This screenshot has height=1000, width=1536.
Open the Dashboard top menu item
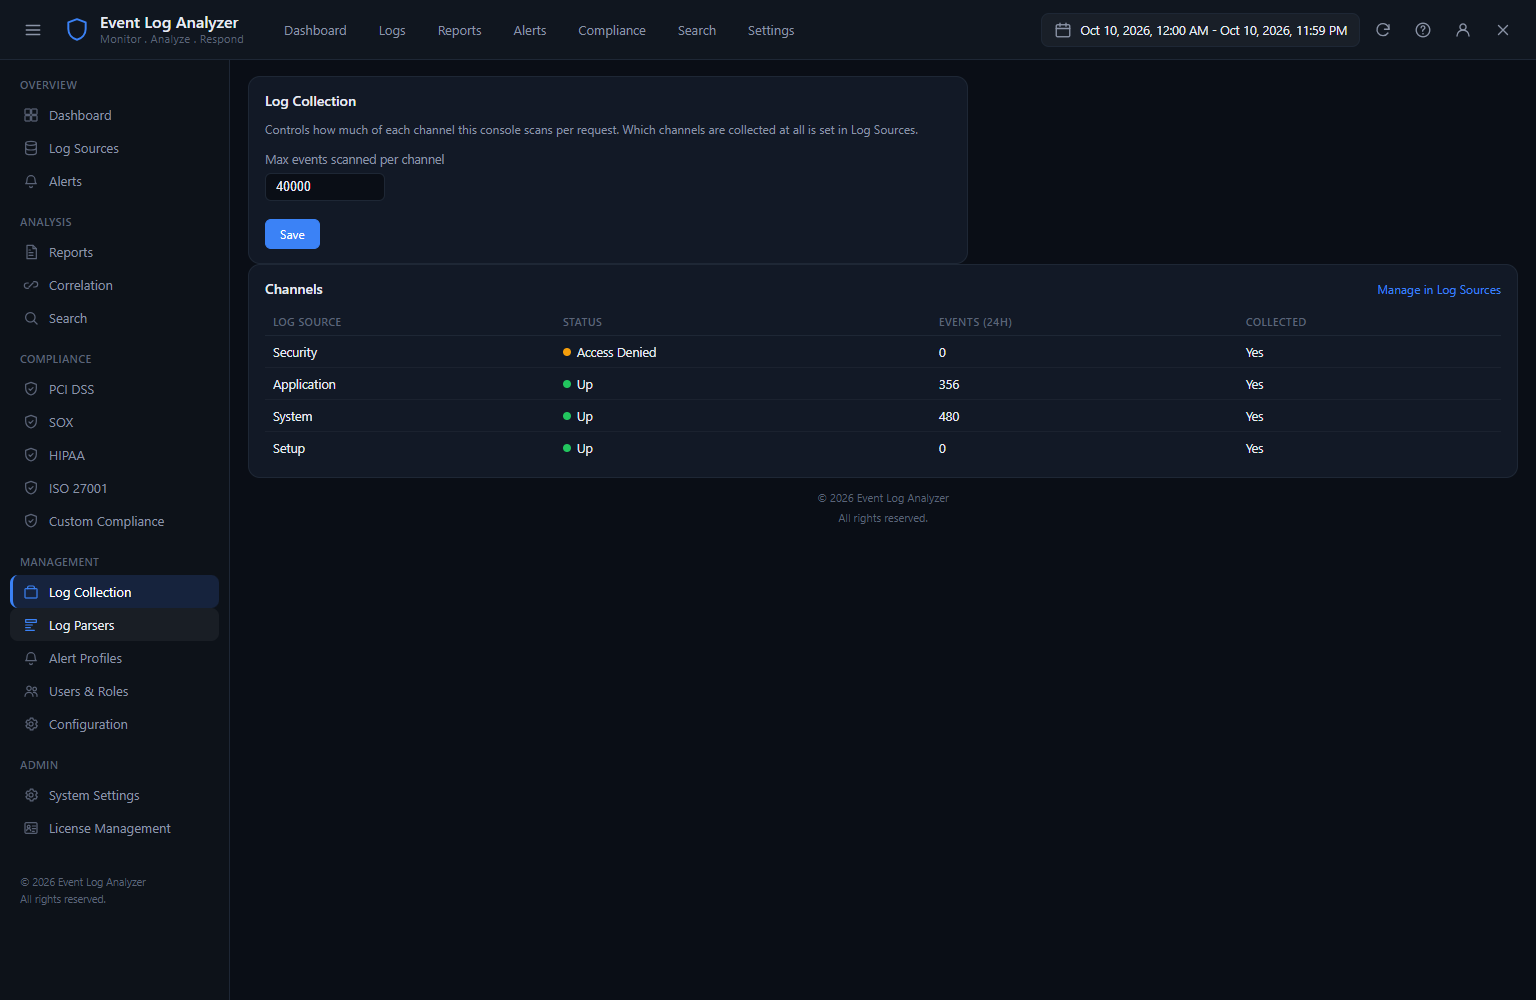click(315, 30)
